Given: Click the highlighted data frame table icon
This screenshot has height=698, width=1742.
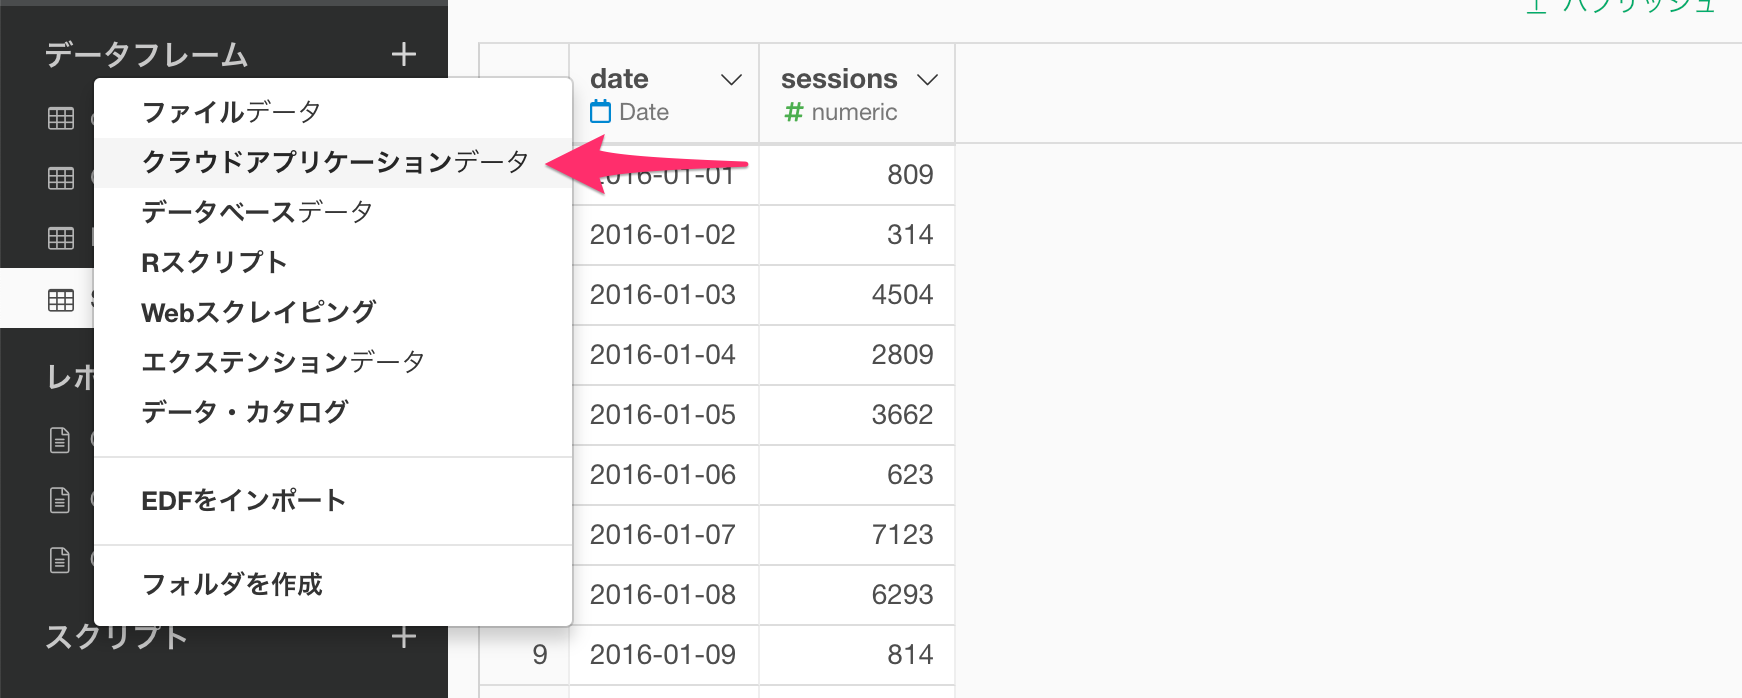Looking at the screenshot, I should [61, 300].
